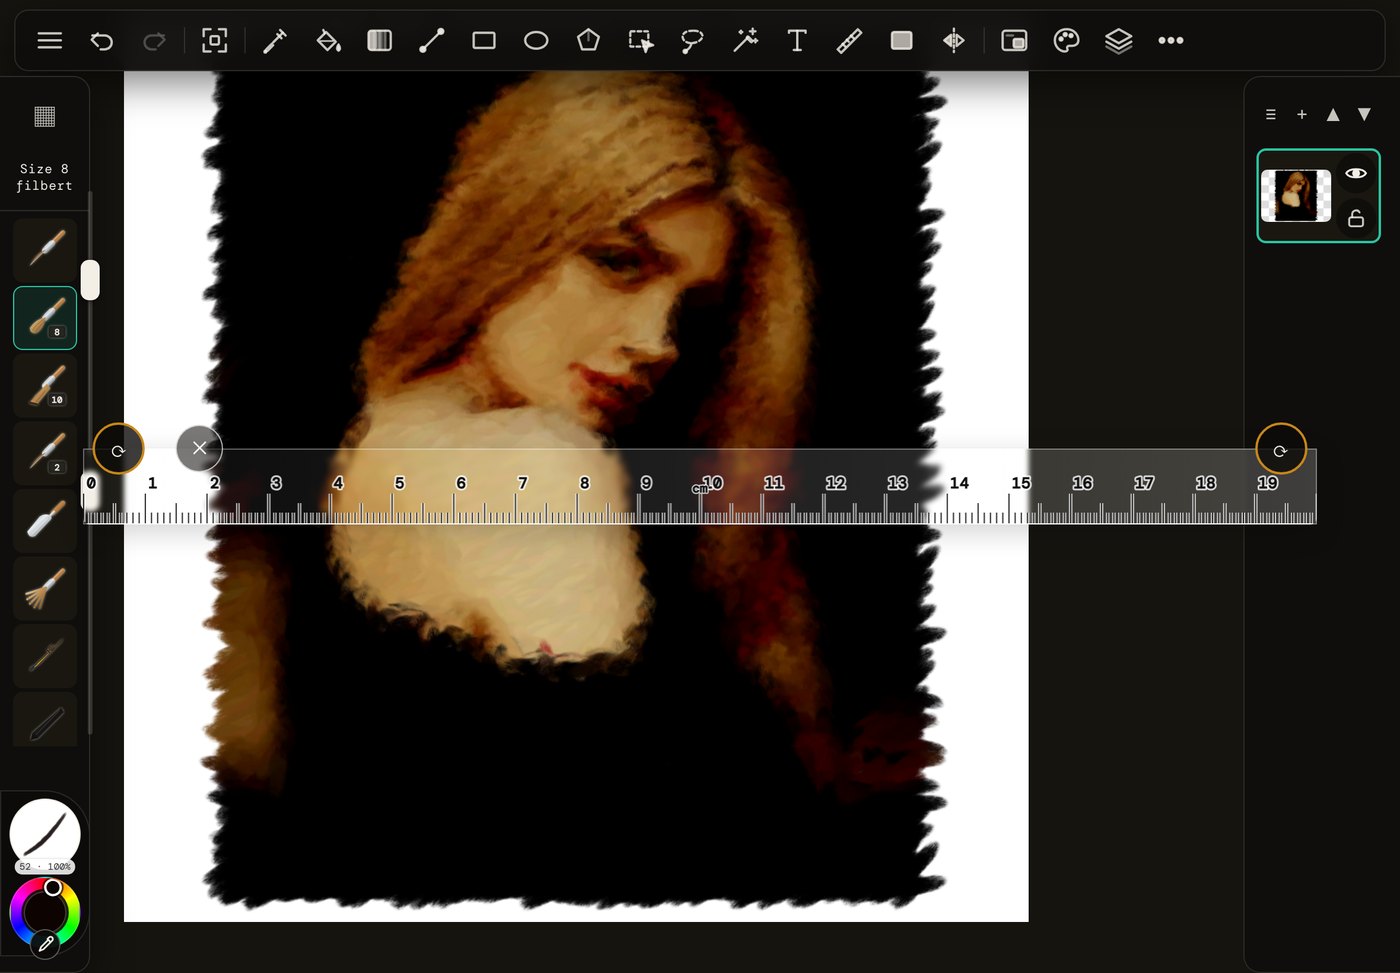The height and width of the screenshot is (973, 1400).
Task: Toggle the layers panel icon
Action: click(1119, 41)
